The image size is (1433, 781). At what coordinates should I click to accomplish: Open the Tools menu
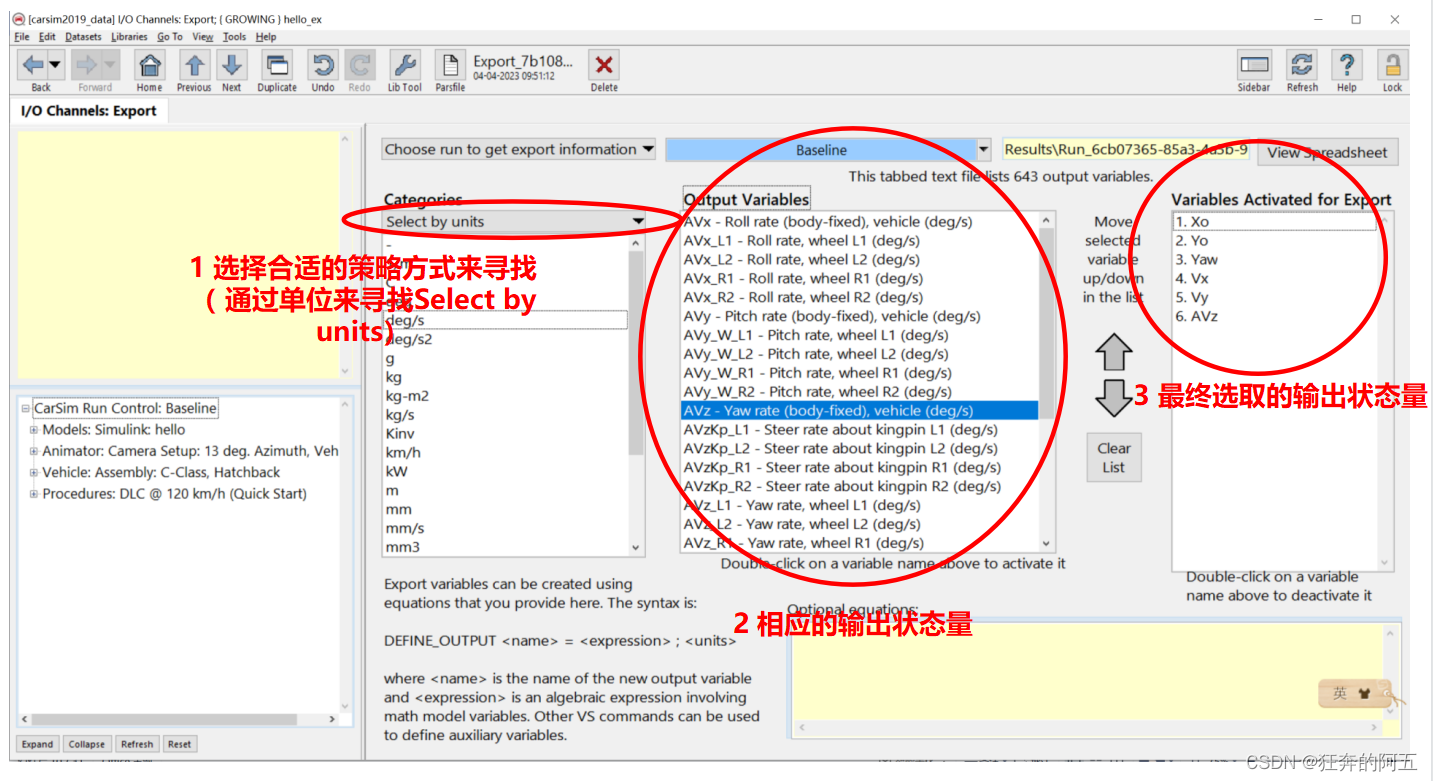click(x=234, y=37)
